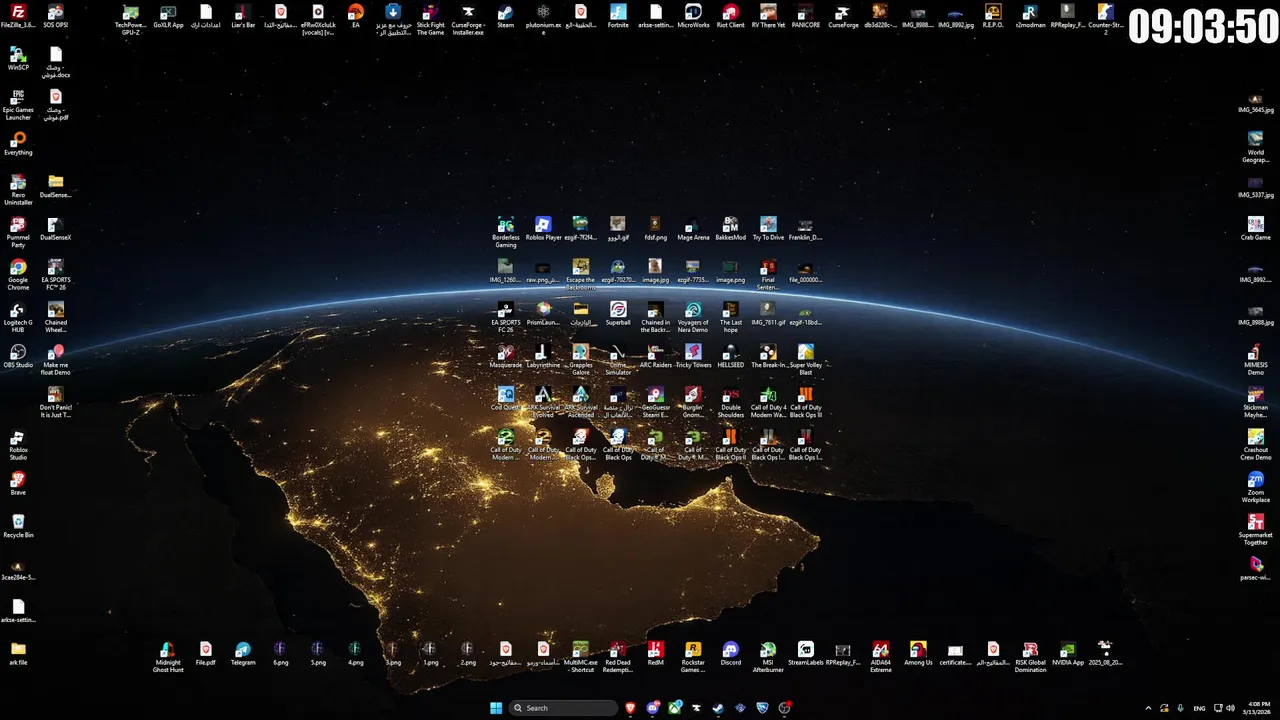Open AIDA64 Extreme shortcut
This screenshot has width=1280, height=720.
click(x=881, y=657)
